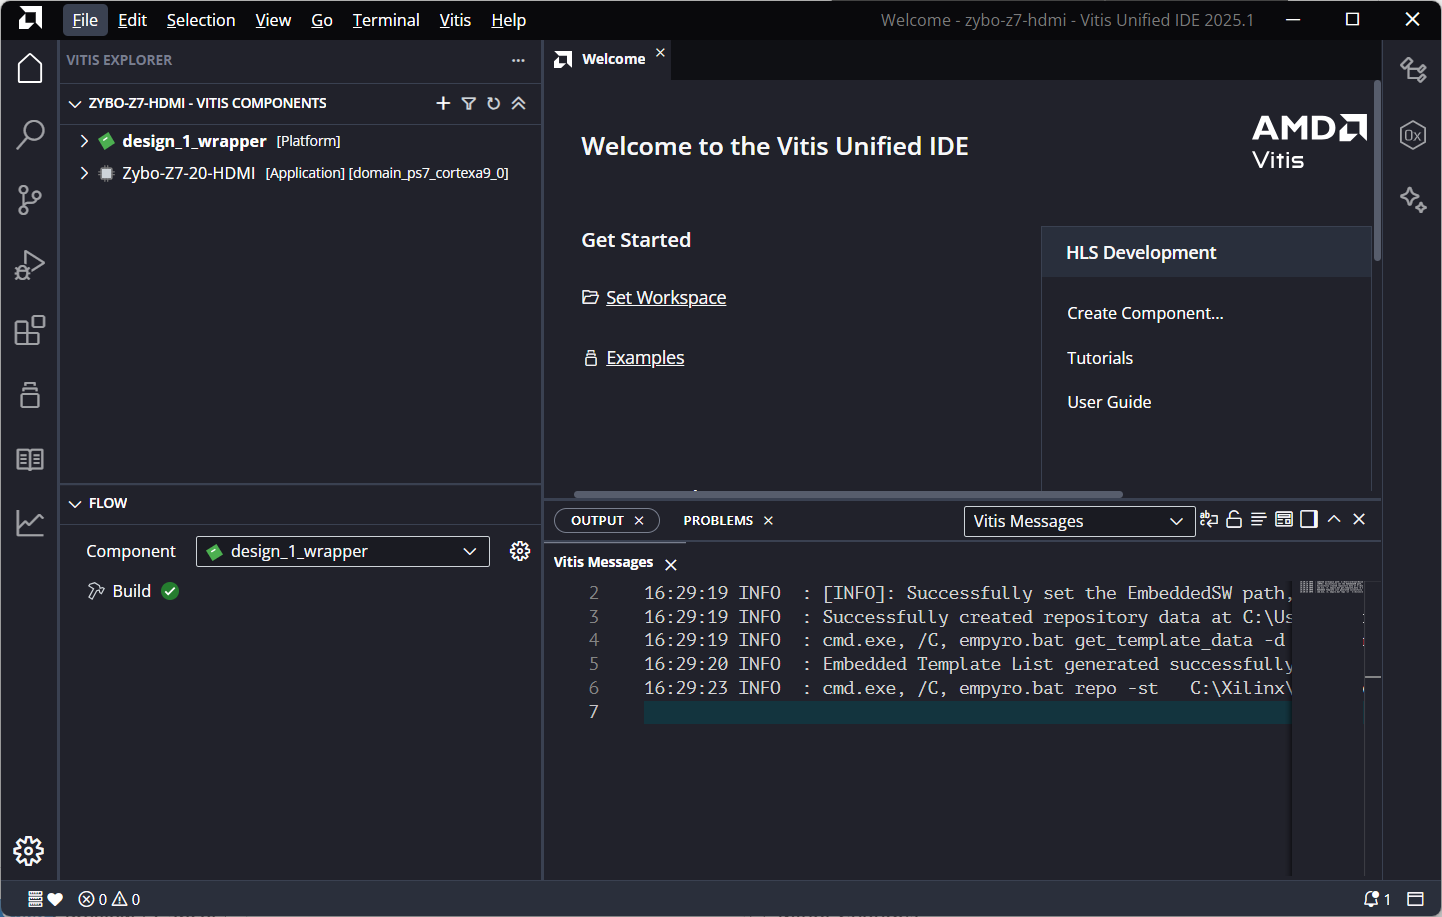Clear the output panel
The image size is (1442, 917).
(1259, 519)
